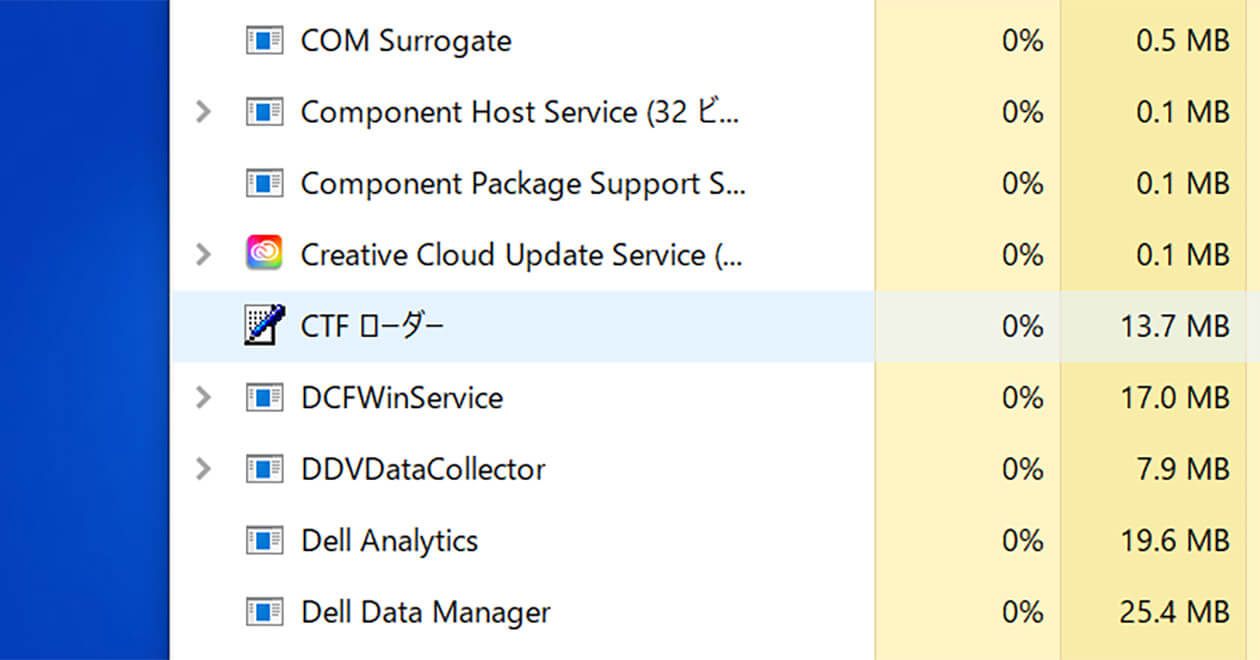
Task: Click the CTF ローダー pen icon
Action: (264, 325)
